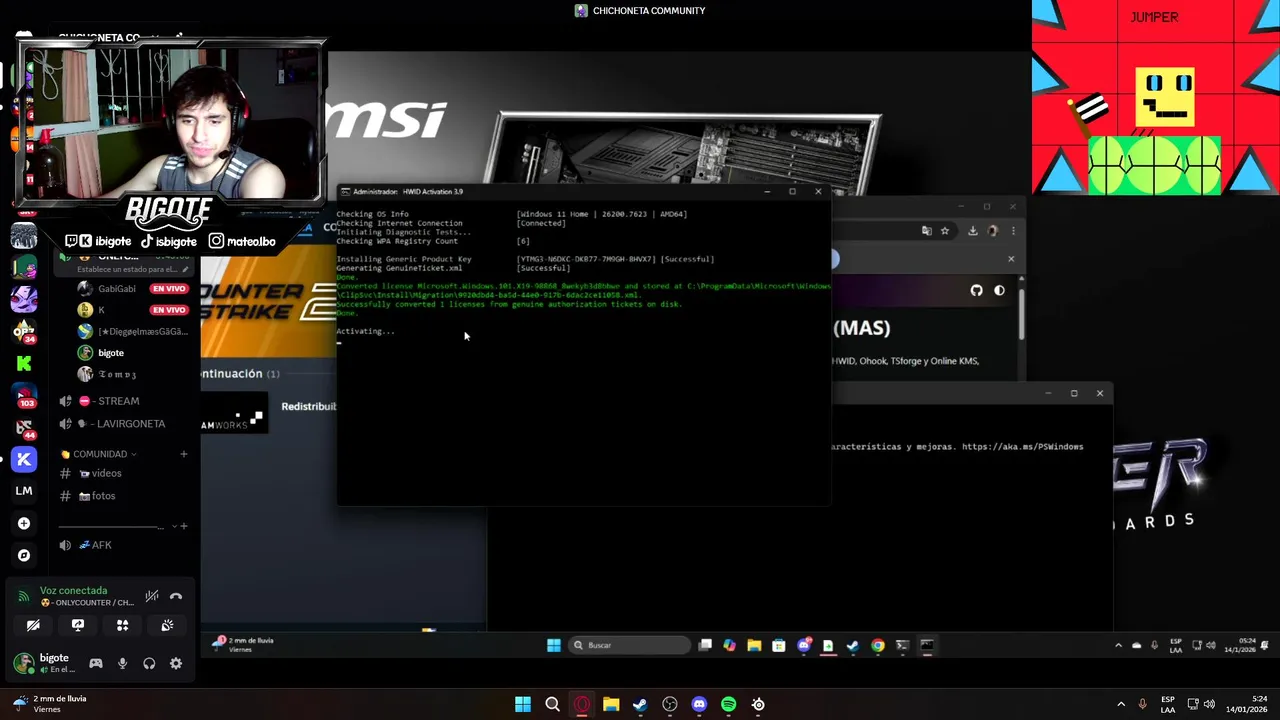Open Discord activities button

[122, 625]
